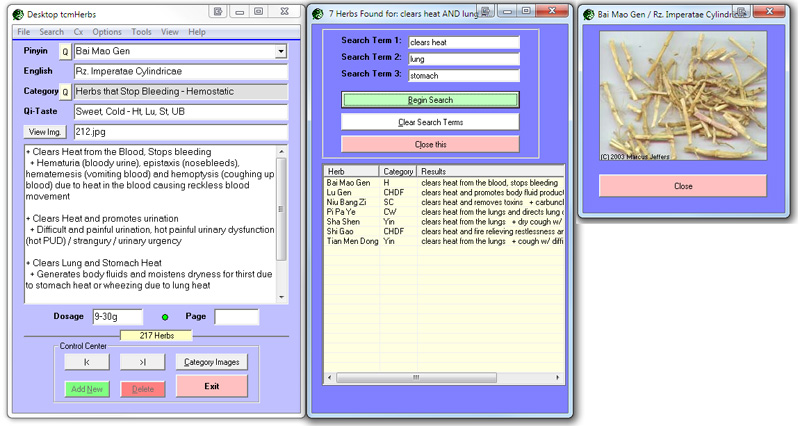Click Search Term 3 field containing stomach

pos(464,76)
